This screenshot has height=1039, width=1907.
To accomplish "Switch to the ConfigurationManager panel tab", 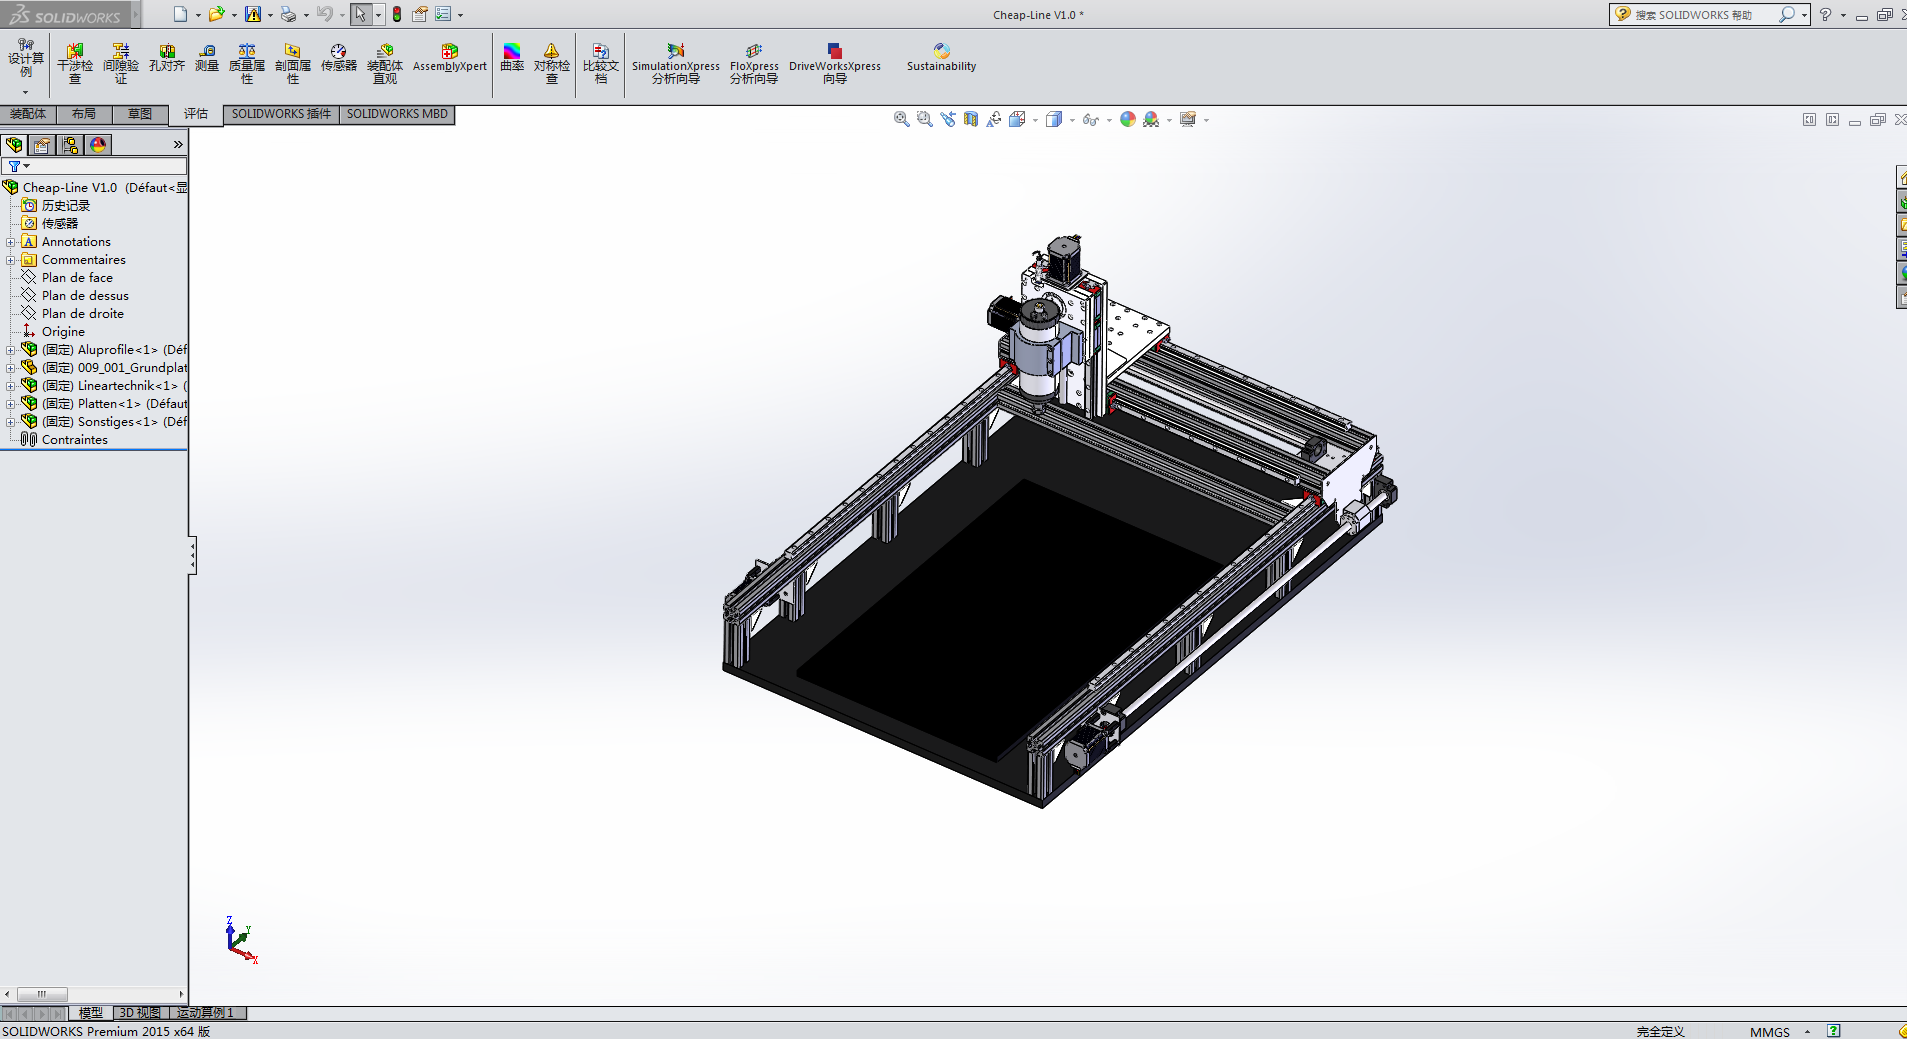I will 70,145.
